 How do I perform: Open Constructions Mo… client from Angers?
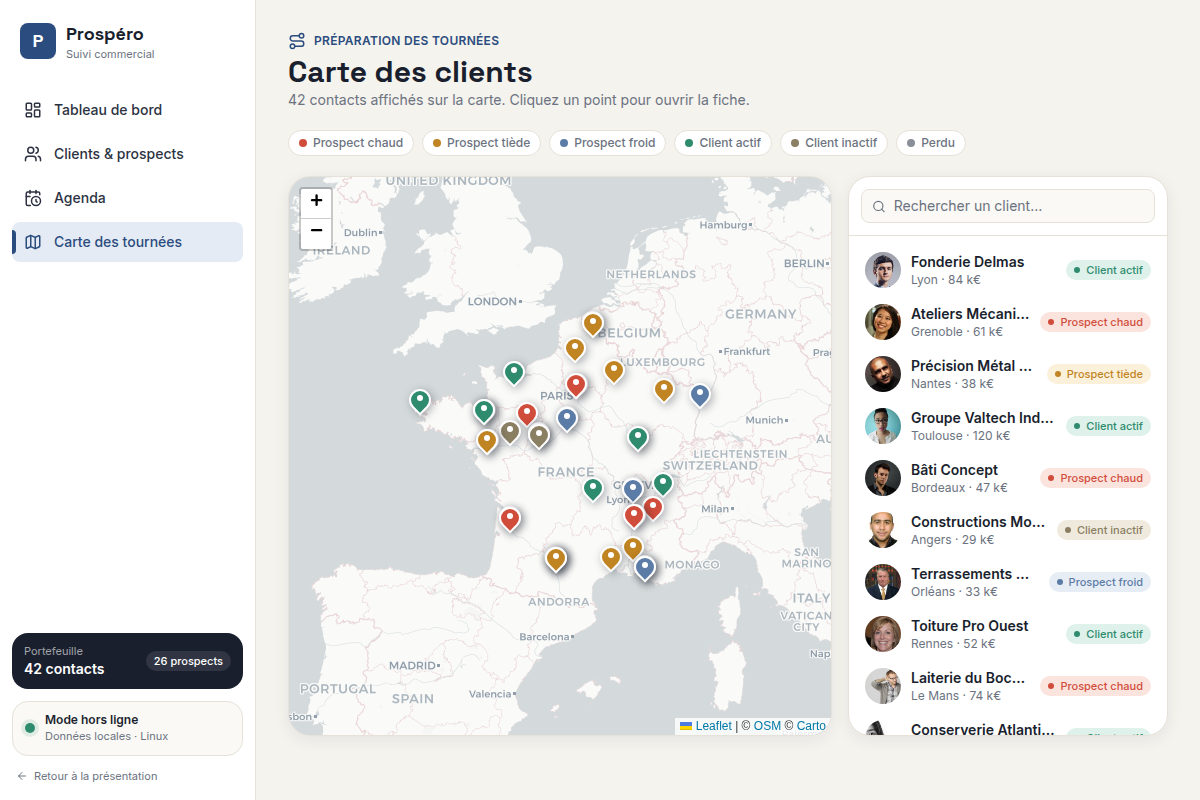click(x=1008, y=530)
